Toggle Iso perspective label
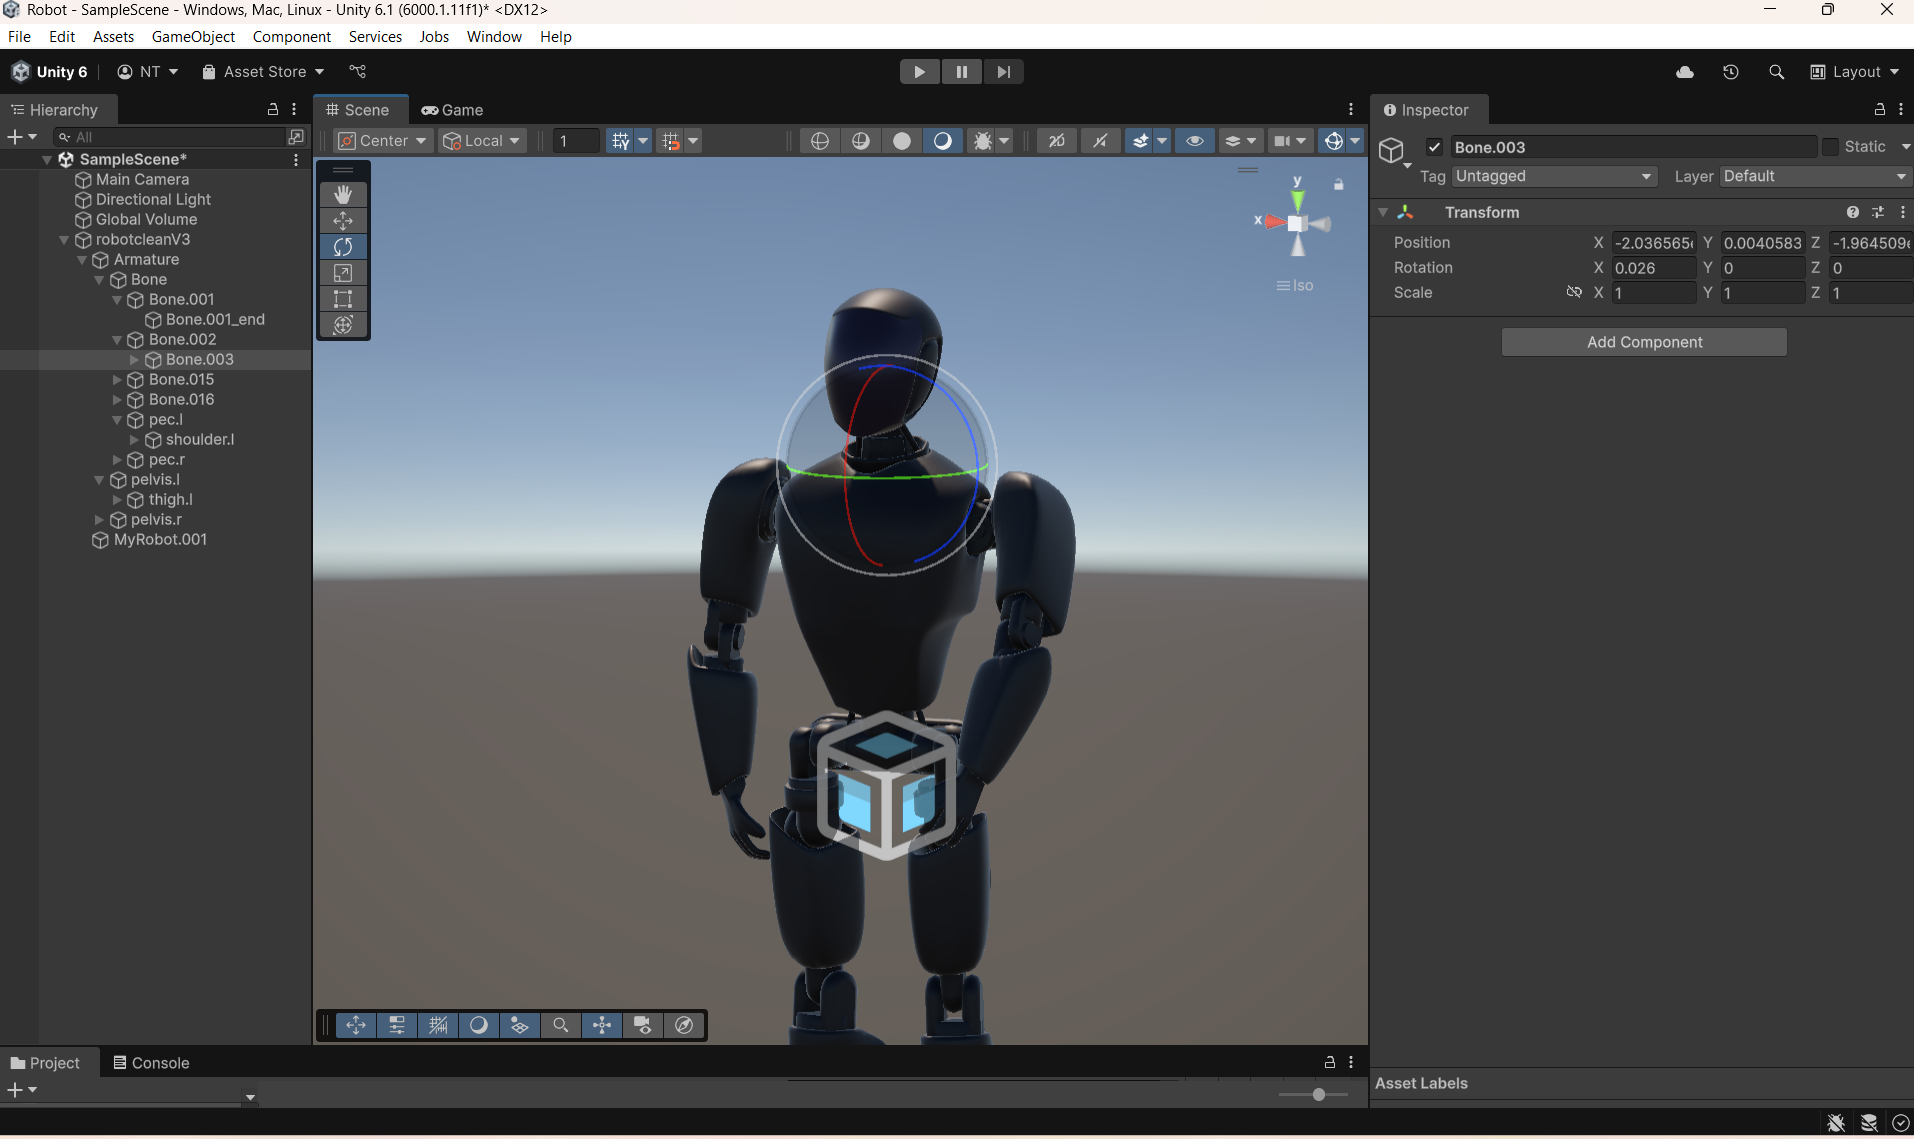The image size is (1914, 1139). point(1295,286)
